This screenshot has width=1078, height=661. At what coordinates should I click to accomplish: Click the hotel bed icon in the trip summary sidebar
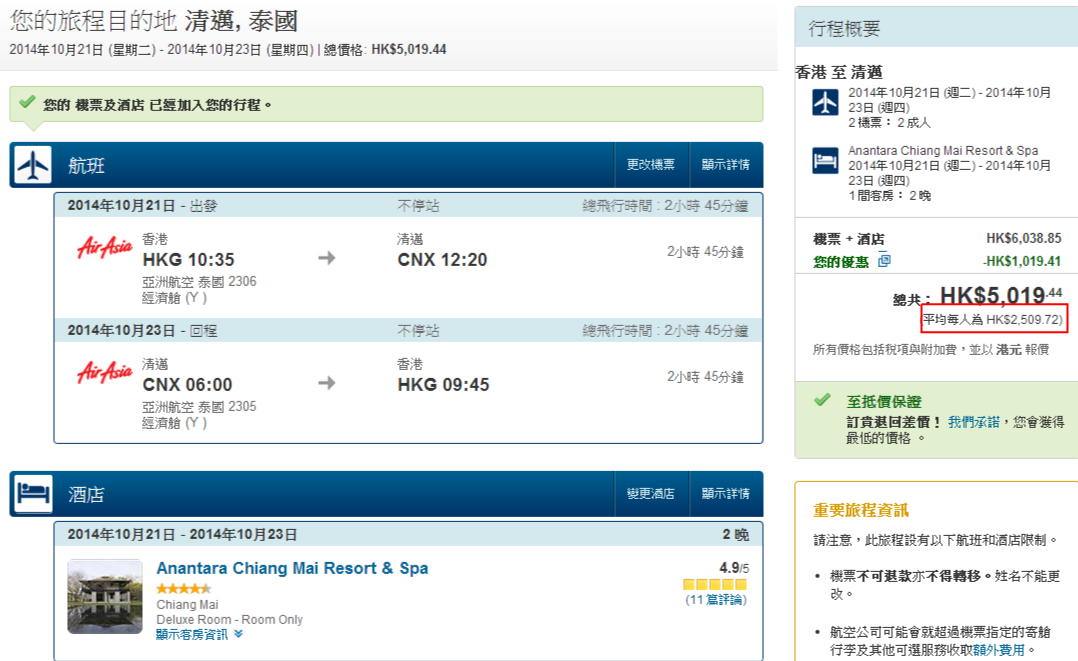pyautogui.click(x=825, y=160)
